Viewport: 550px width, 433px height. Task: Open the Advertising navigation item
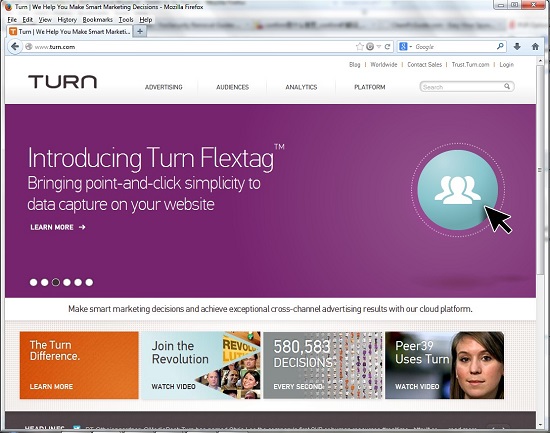(x=163, y=87)
